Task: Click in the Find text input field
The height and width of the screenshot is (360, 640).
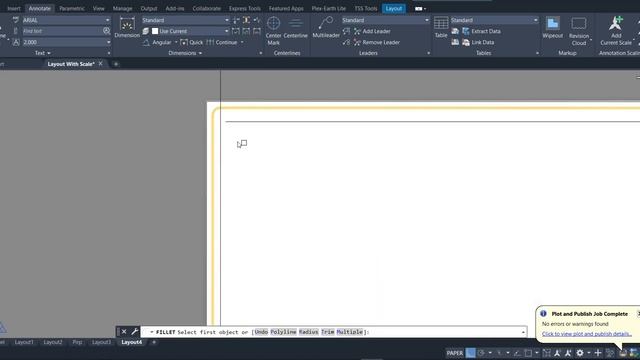Action: (x=61, y=31)
